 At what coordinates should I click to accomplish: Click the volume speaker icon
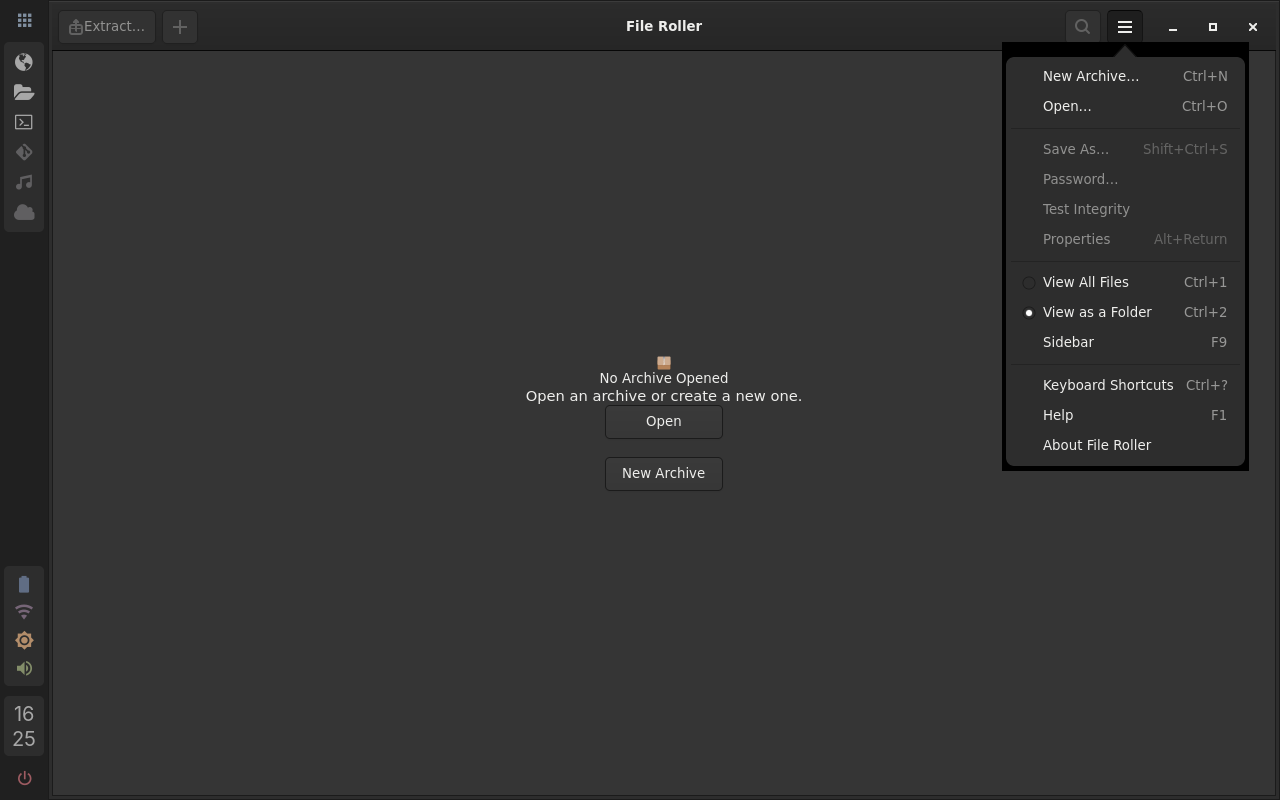coord(24,668)
